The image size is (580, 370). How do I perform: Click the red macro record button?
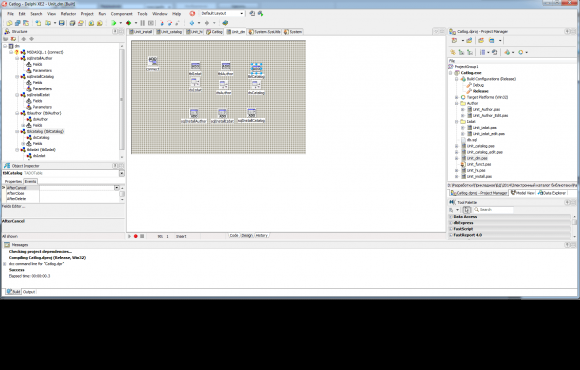(x=136, y=236)
